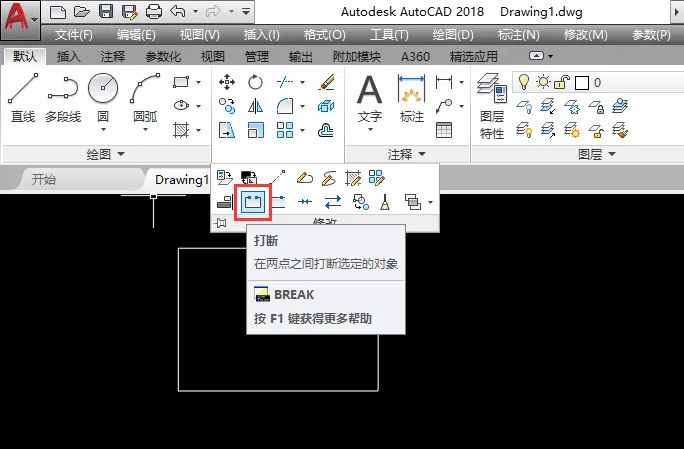Click the Rotate tool icon
Image resolution: width=684 pixels, height=449 pixels.
(x=255, y=82)
